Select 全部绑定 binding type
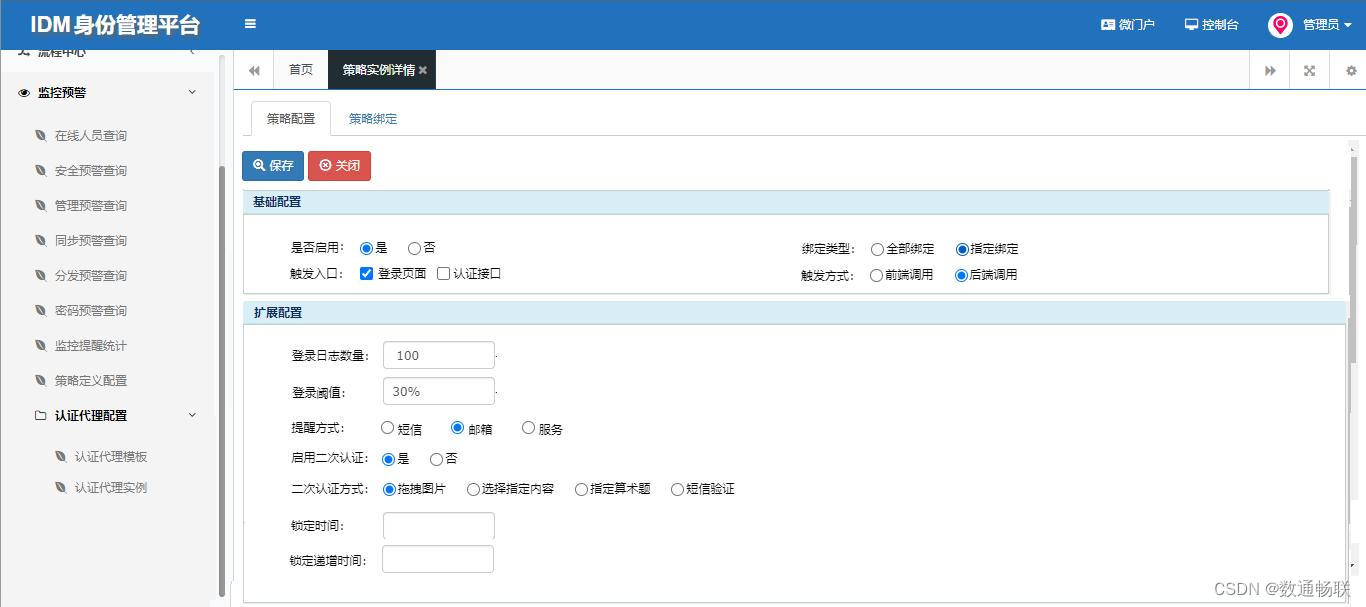 coord(877,249)
